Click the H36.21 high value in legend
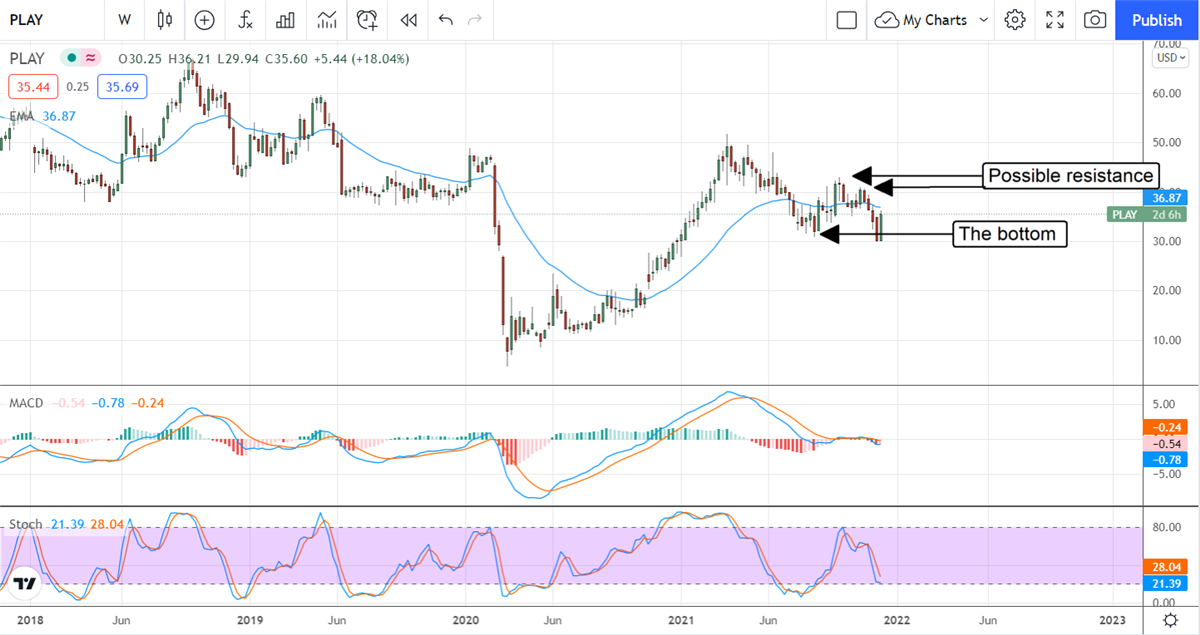Screen dimensions: 1200x635 click(x=192, y=59)
